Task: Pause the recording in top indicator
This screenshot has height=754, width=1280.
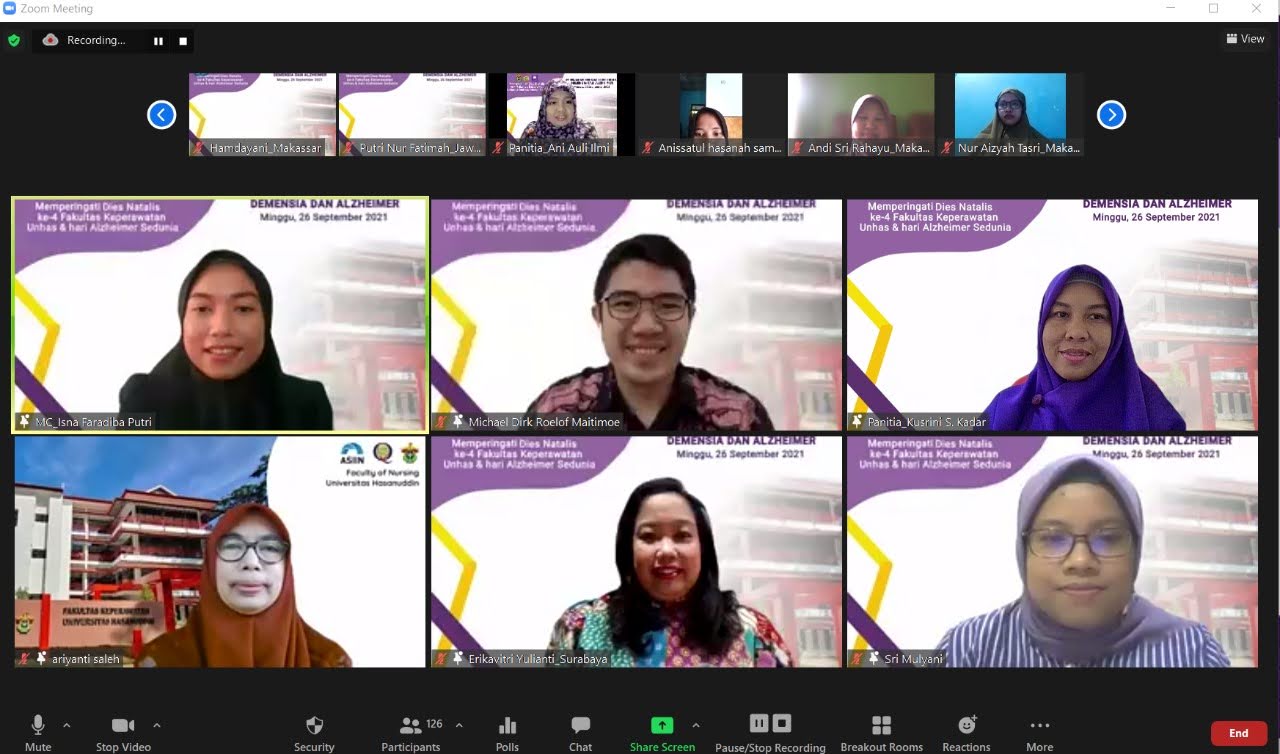Action: click(158, 41)
